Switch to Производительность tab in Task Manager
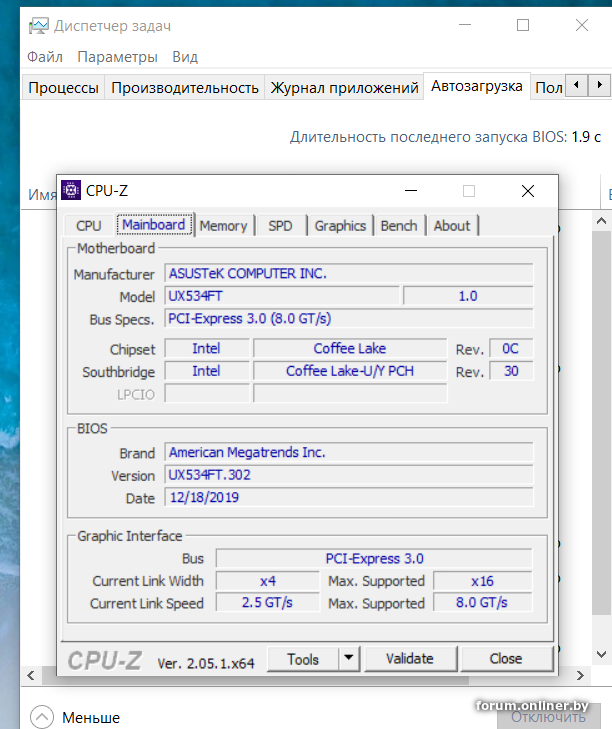The image size is (612, 729). (185, 87)
